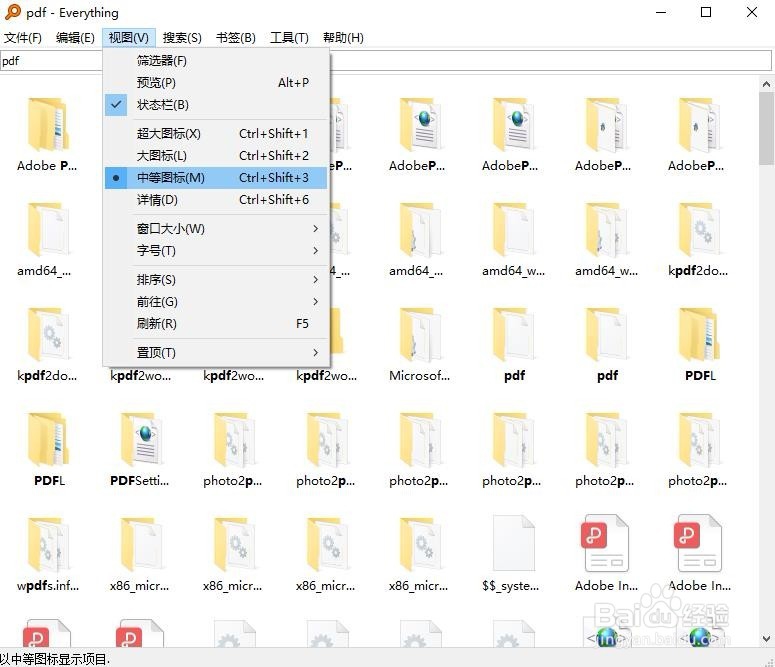Screen dimensions: 775x667
Task: Expand the 置顶(T) on-top submenu
Action: point(216,353)
